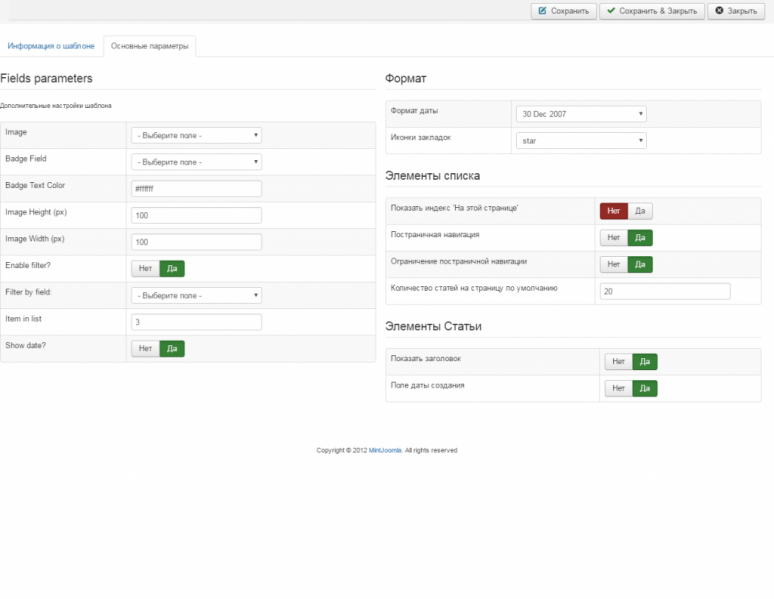Open the Badge Field dropdown
This screenshot has width=774, height=599.
pyautogui.click(x=196, y=162)
